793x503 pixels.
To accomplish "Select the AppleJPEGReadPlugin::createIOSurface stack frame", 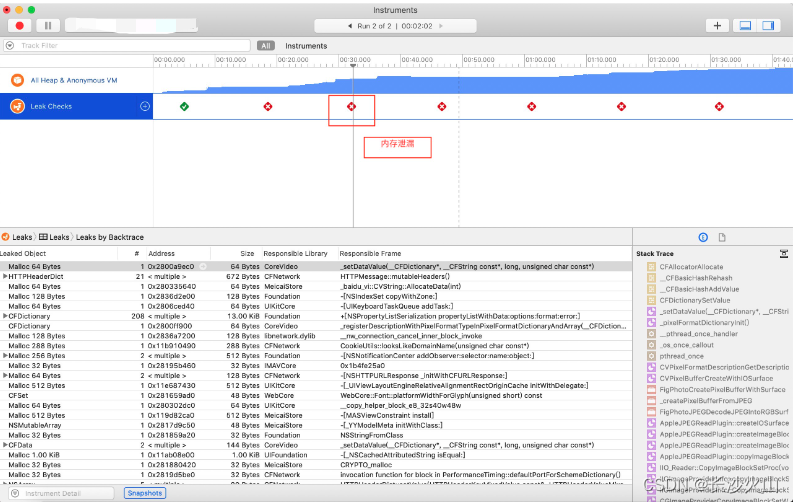I will point(724,423).
